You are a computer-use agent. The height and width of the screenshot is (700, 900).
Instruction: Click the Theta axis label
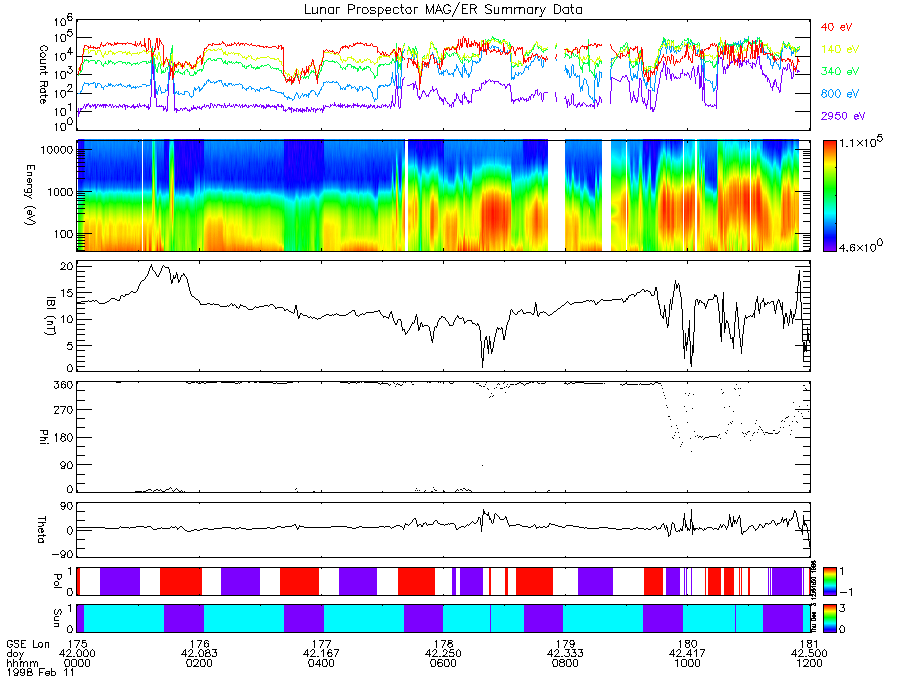coord(42,530)
